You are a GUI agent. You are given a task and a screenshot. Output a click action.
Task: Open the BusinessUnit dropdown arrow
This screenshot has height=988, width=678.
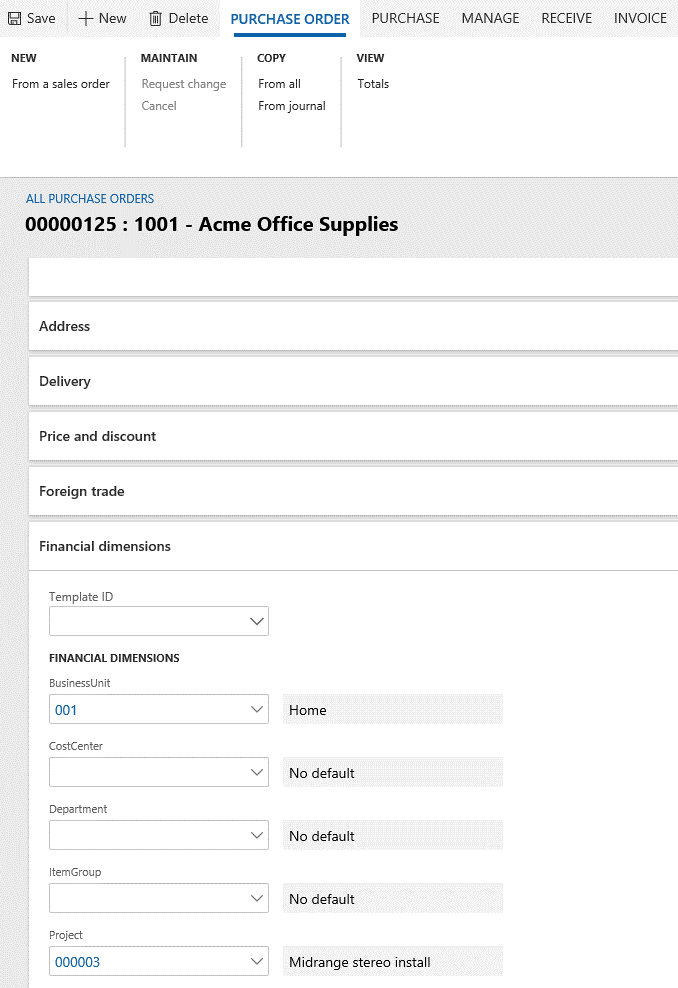(x=256, y=709)
